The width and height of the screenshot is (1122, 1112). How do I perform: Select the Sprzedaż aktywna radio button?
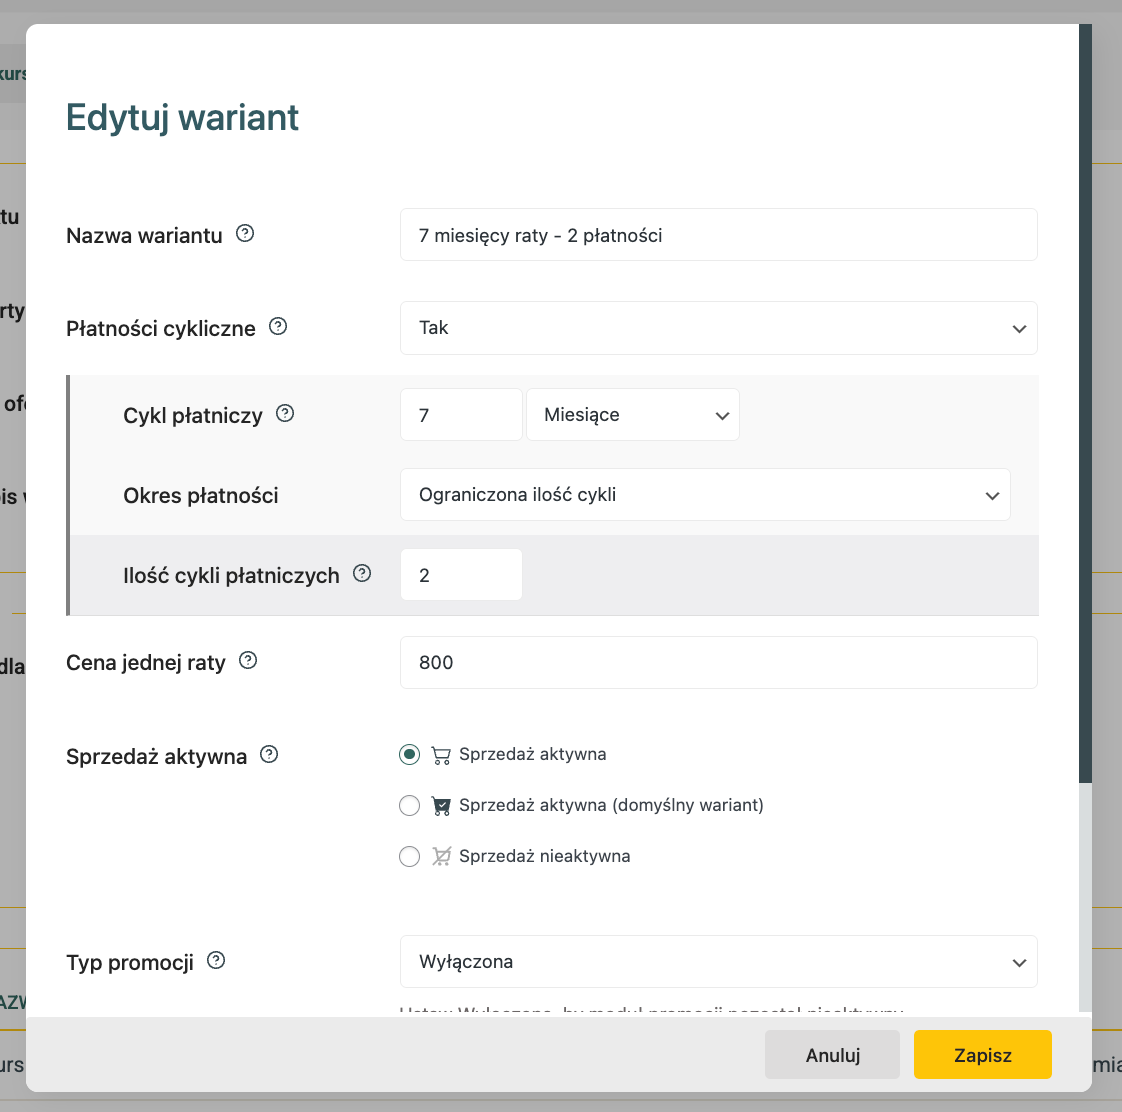click(409, 754)
